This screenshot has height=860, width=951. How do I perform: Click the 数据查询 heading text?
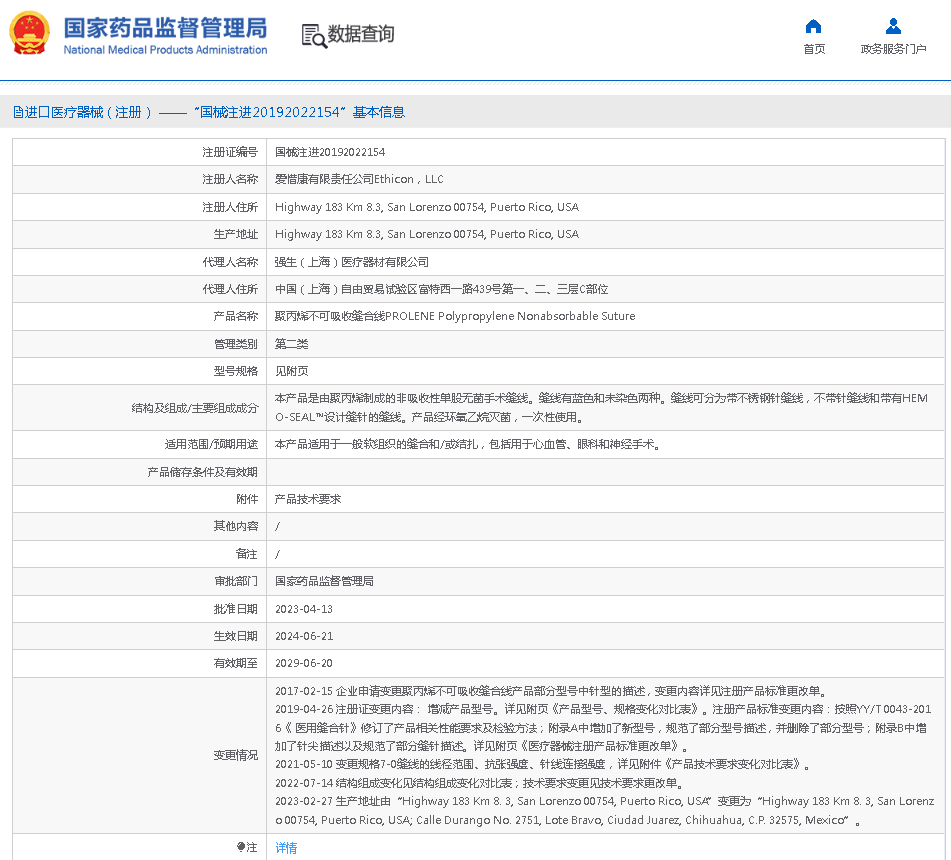coord(361,34)
